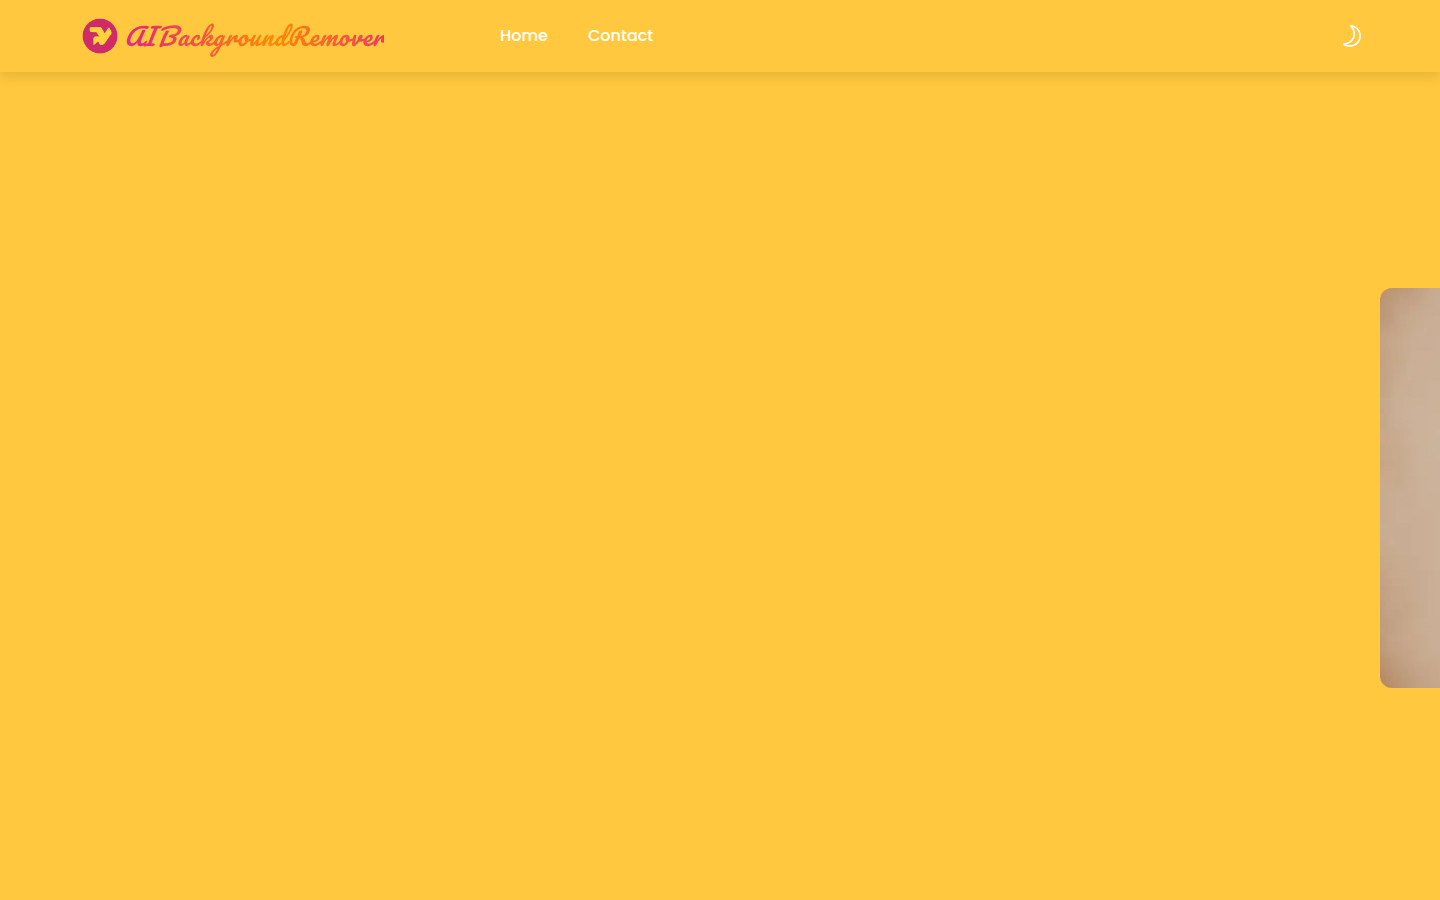Click the crescent icon in the header
The width and height of the screenshot is (1440, 900).
[x=1351, y=36]
